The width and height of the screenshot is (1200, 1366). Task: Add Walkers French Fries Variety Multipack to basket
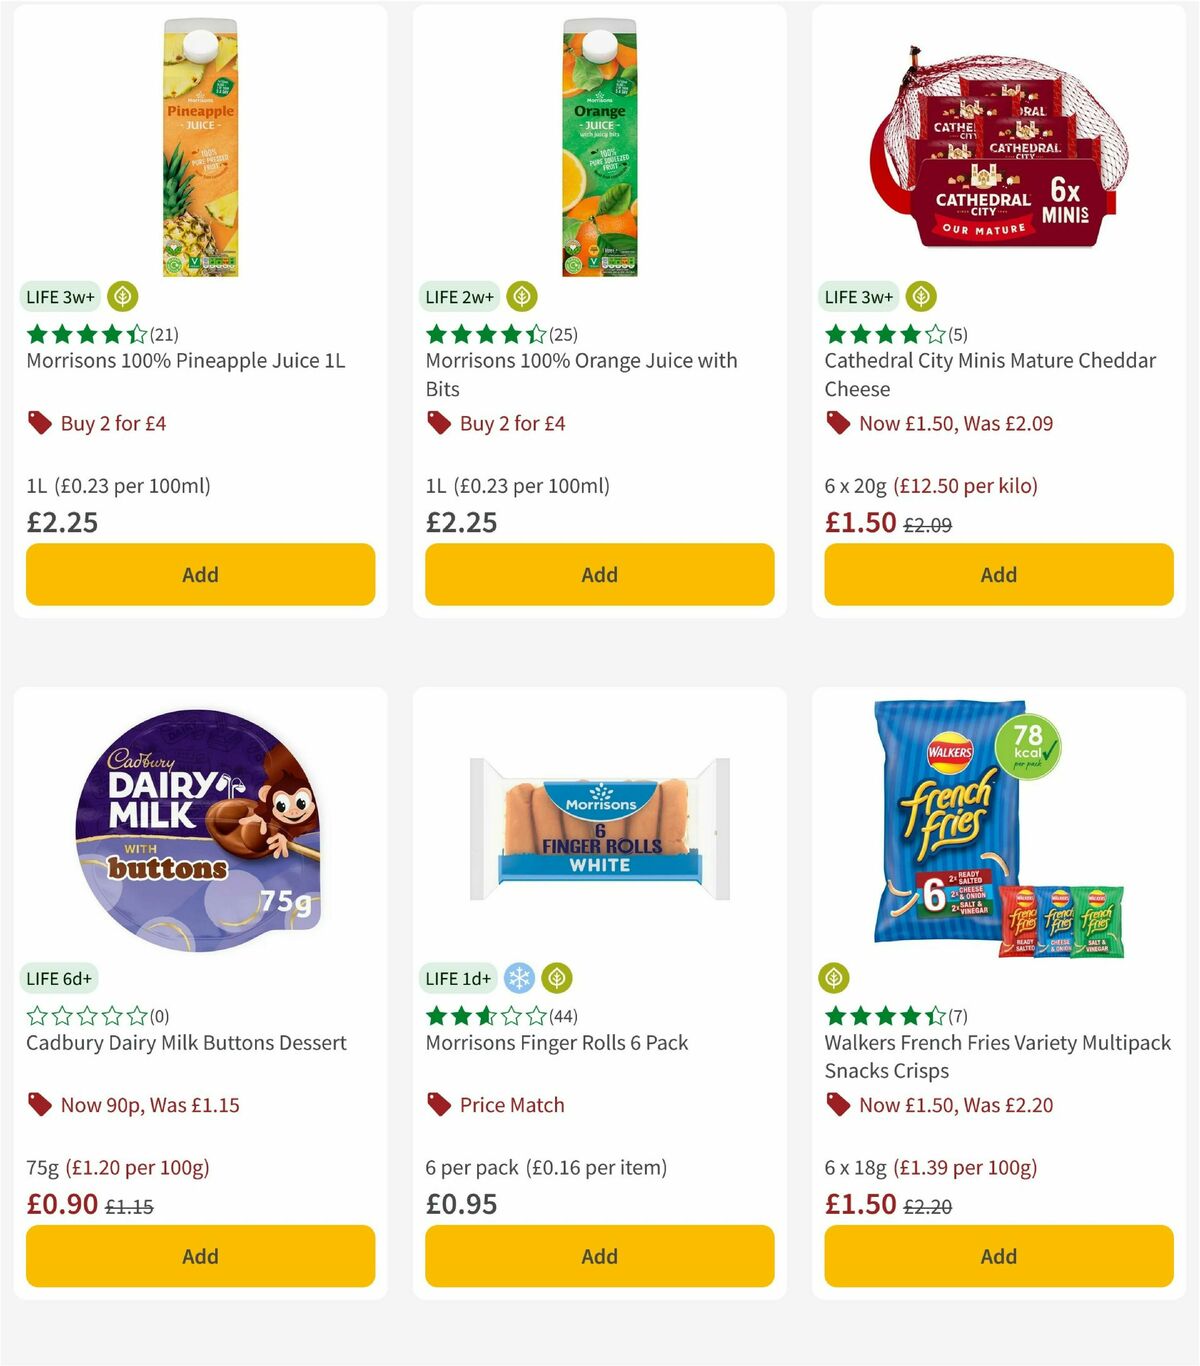(x=998, y=1256)
